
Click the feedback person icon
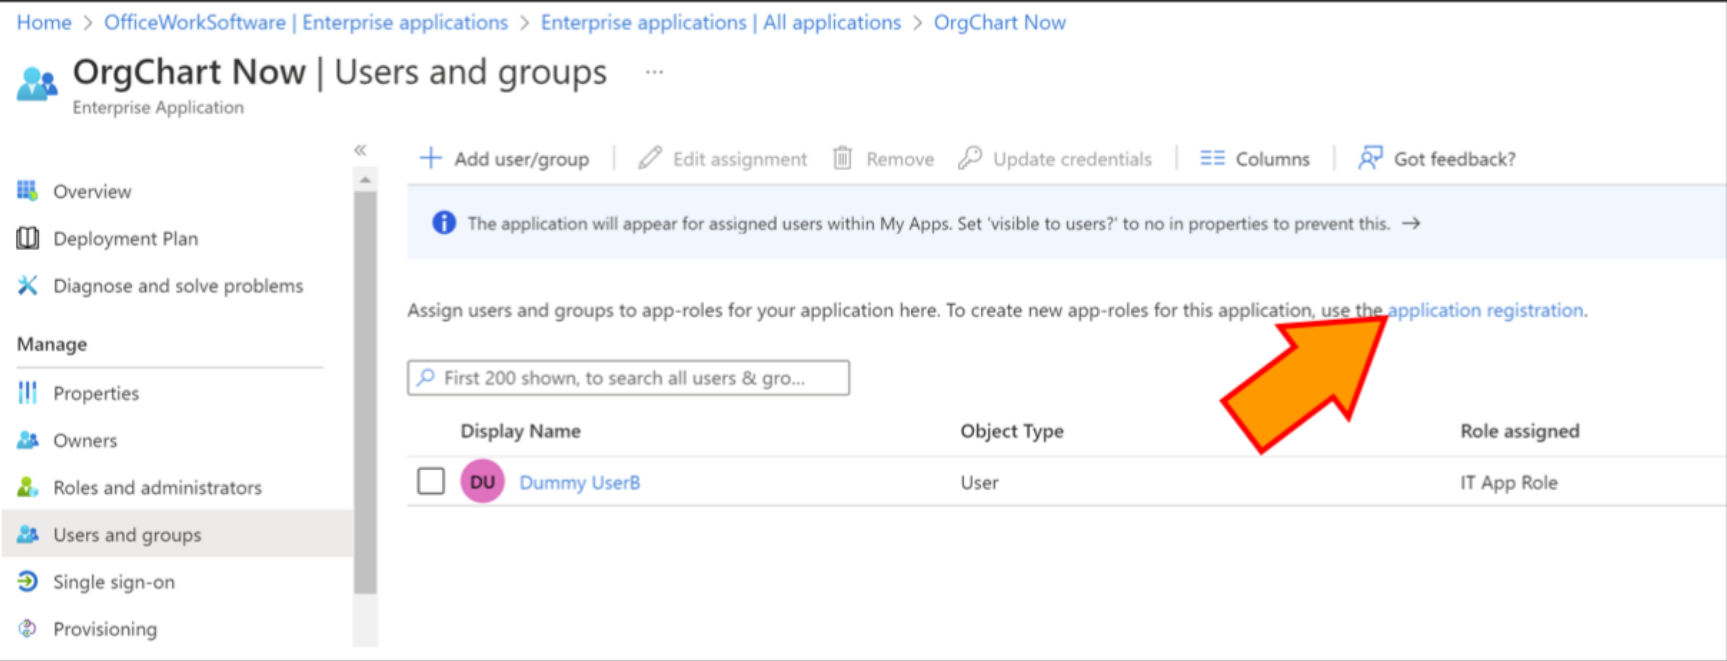tap(1370, 158)
